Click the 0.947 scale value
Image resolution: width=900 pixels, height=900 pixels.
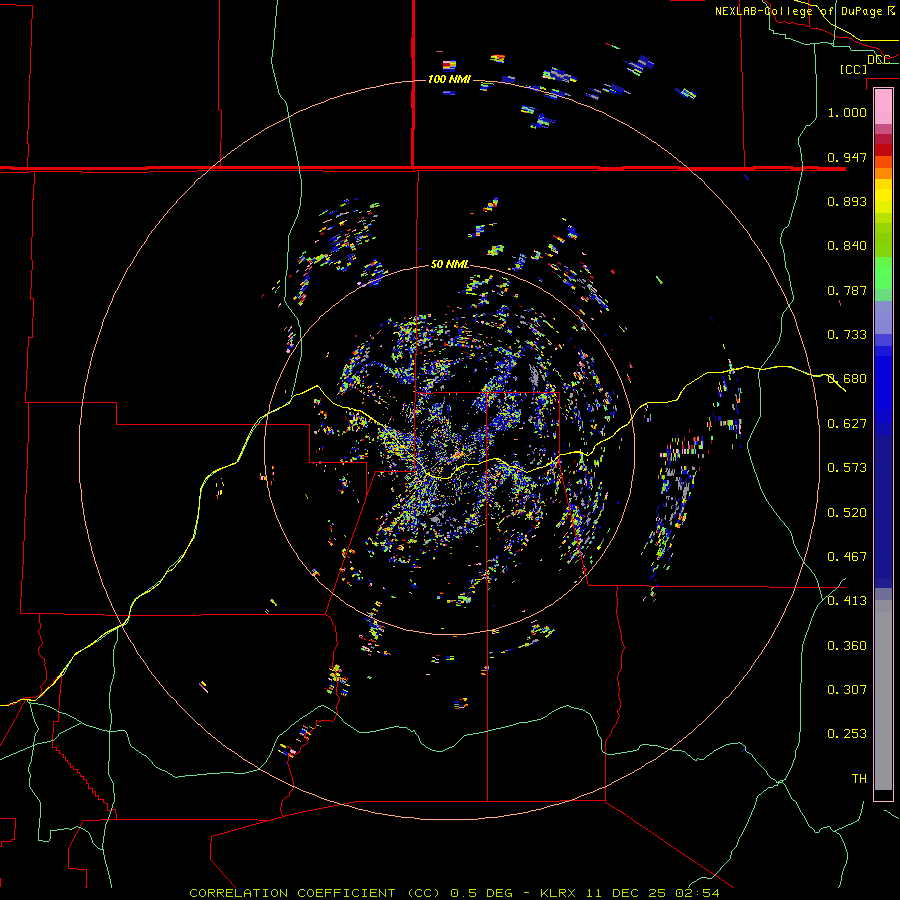pos(847,157)
